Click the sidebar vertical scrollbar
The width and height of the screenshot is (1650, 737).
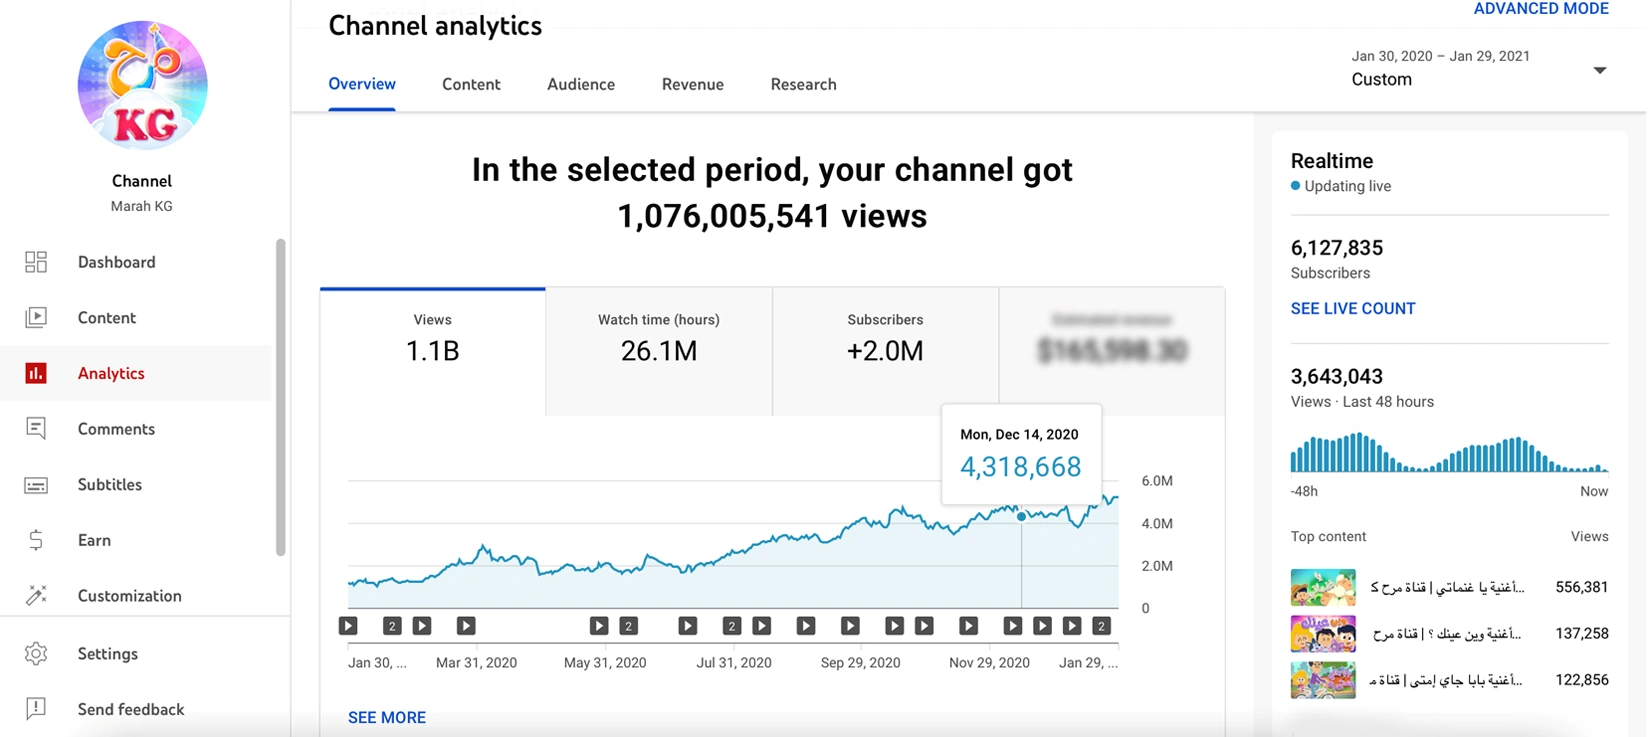coord(280,397)
